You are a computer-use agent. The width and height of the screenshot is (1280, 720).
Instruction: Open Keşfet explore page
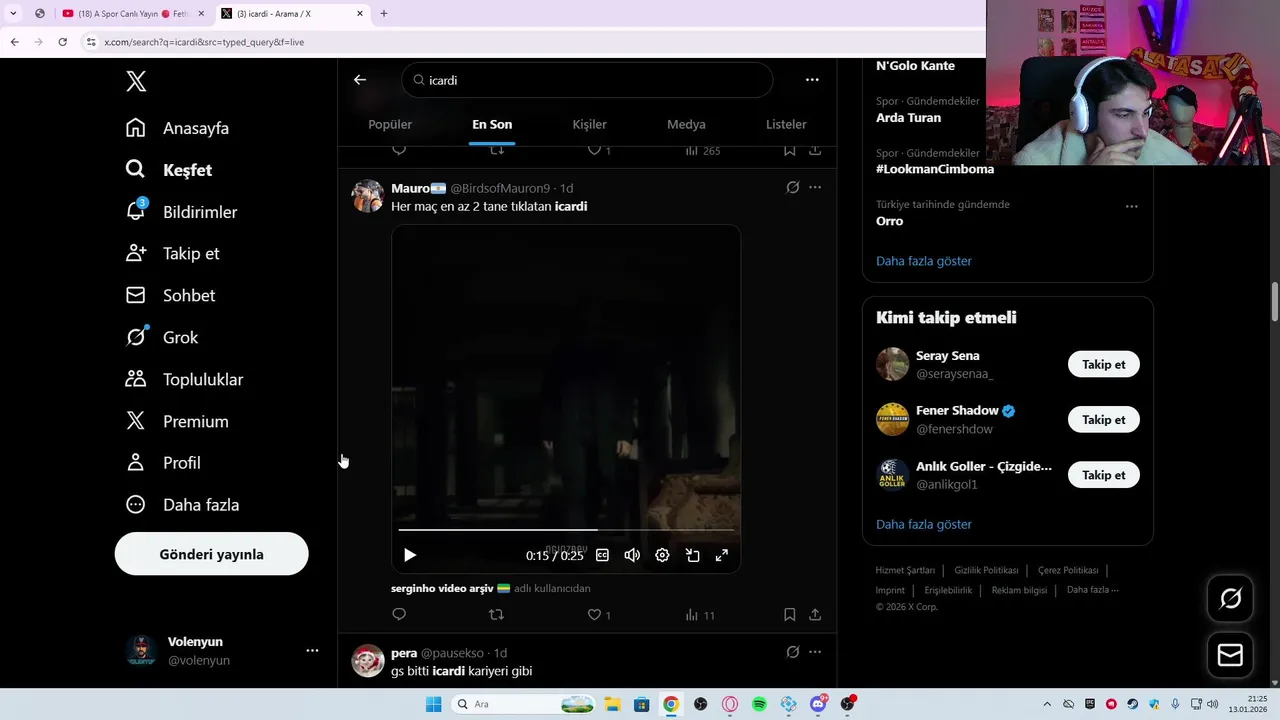(x=169, y=170)
